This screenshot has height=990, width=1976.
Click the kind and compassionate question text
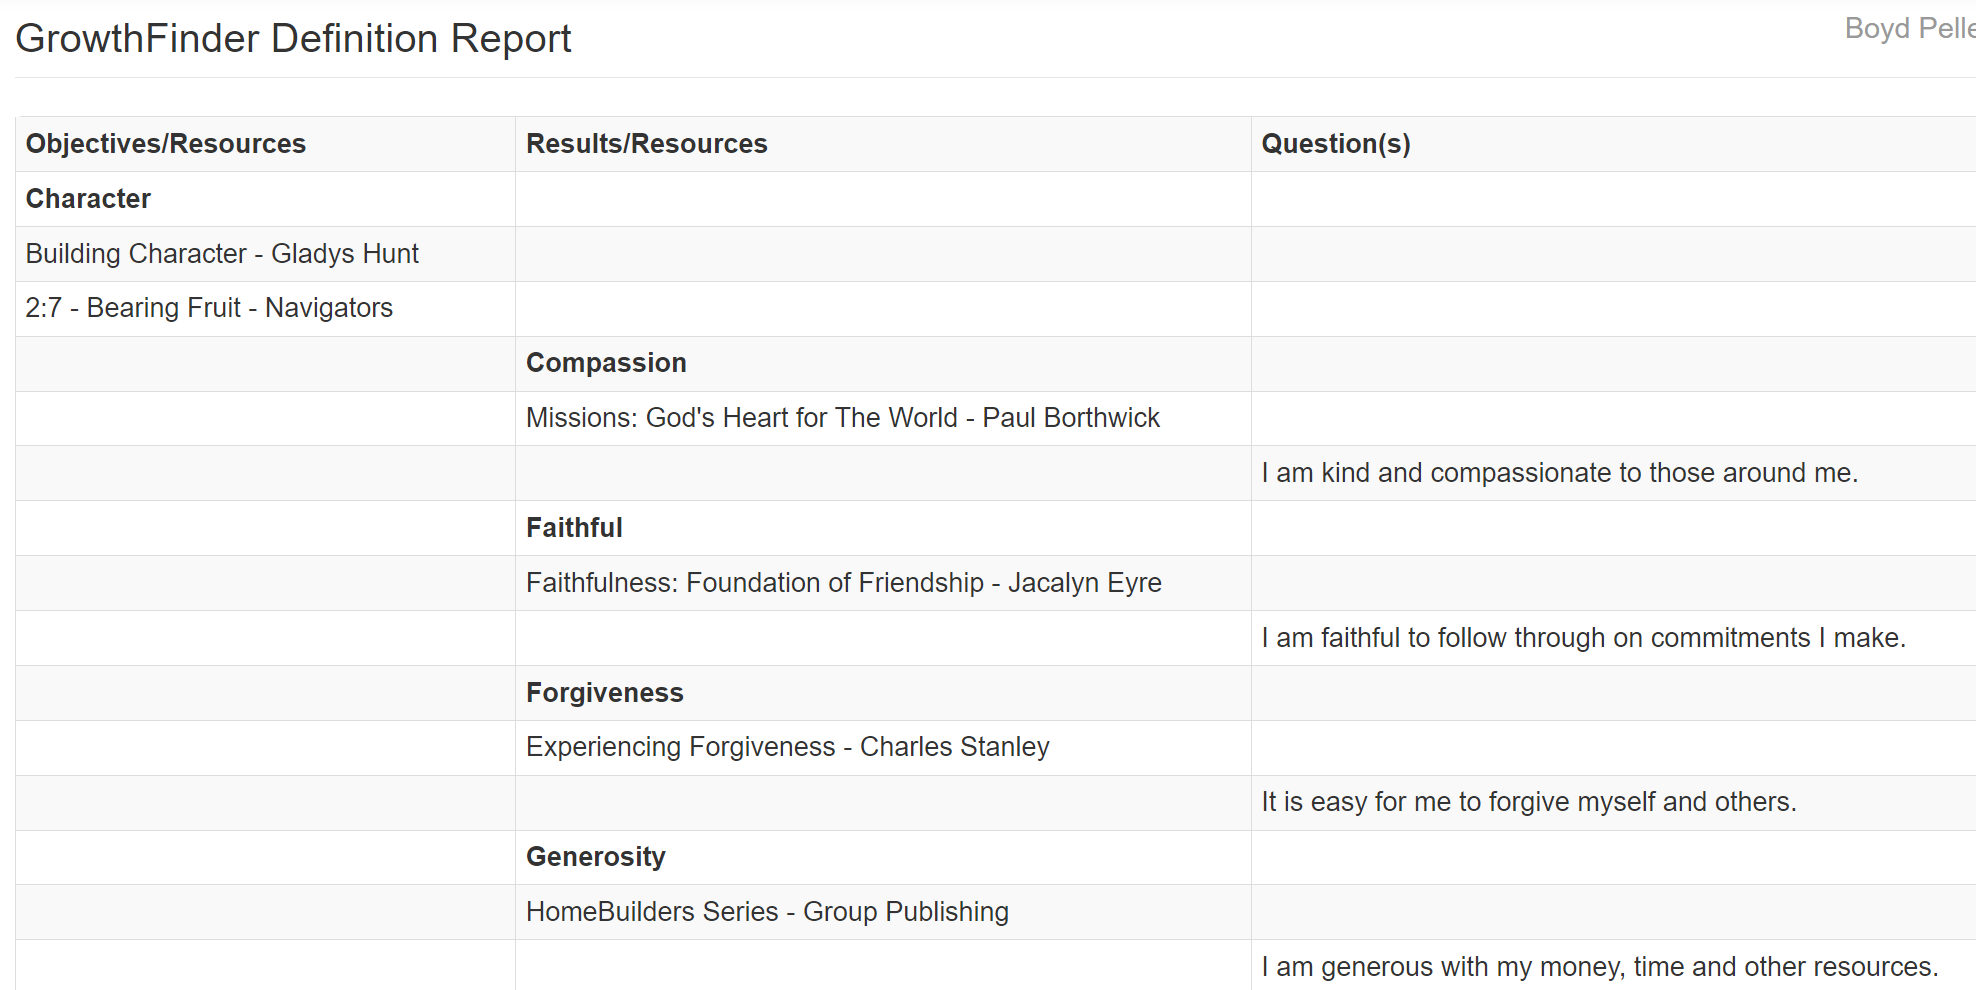pos(1560,473)
